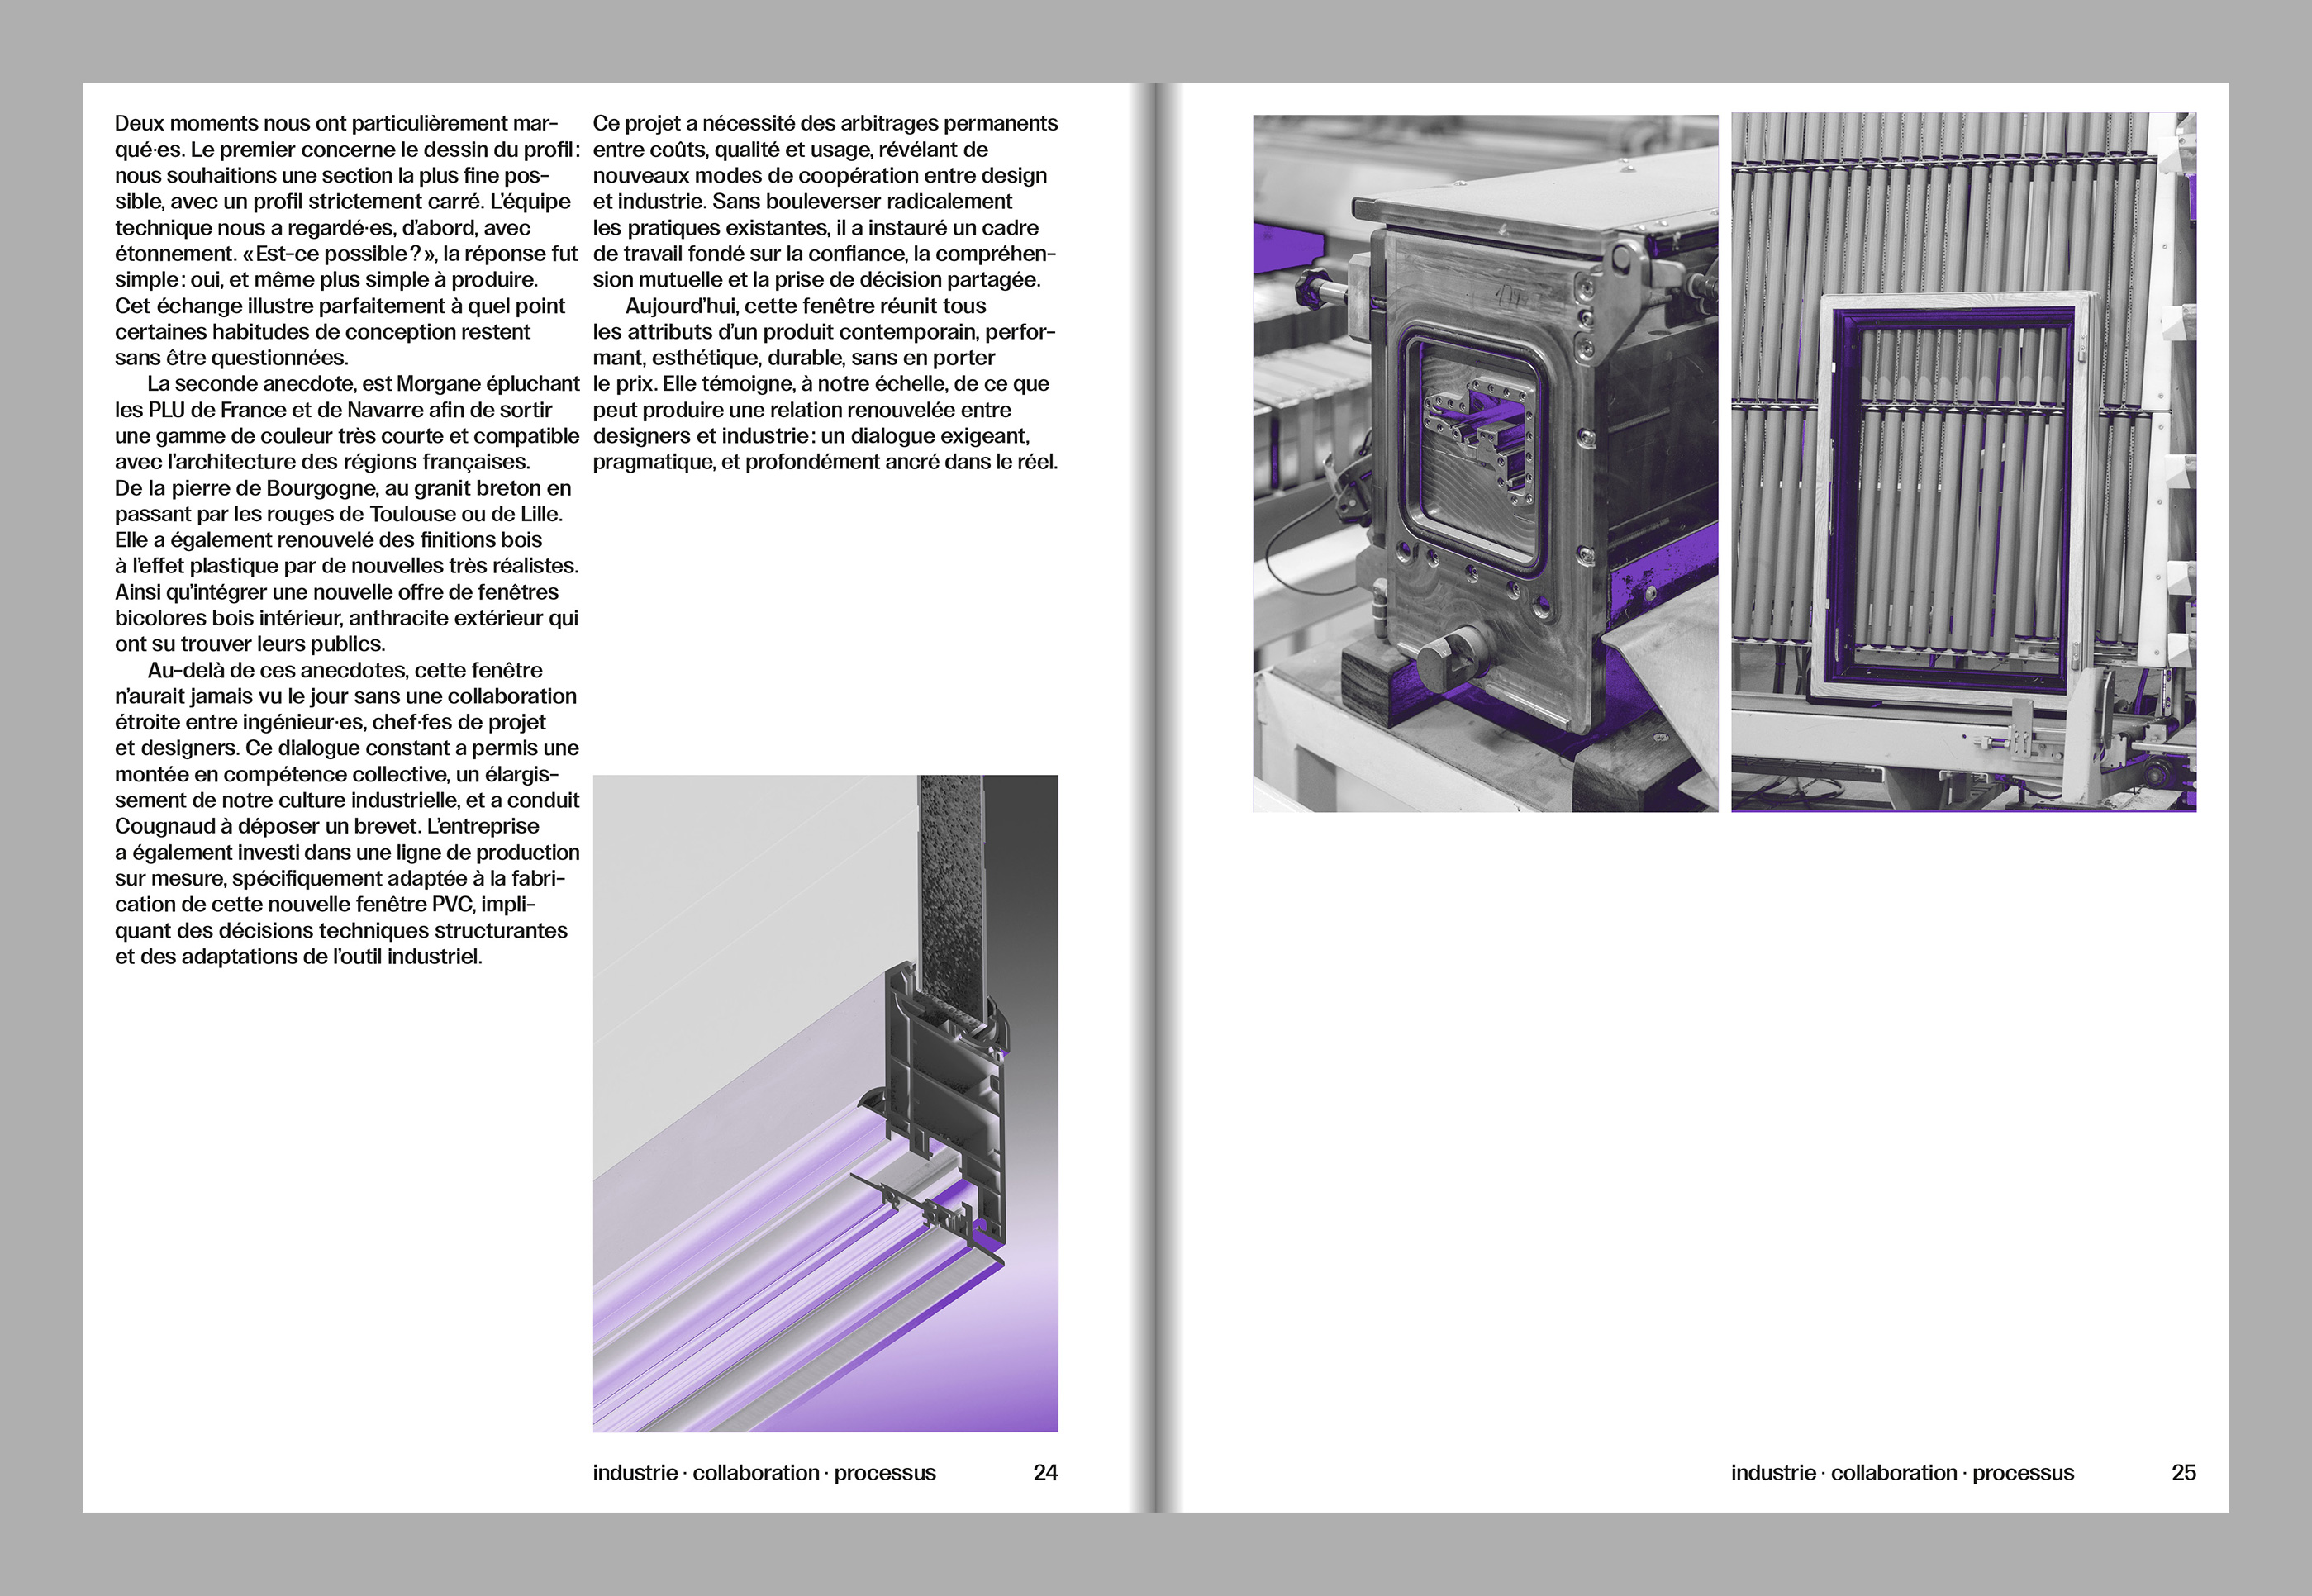Click the PVC profile cross-section rendering

(825, 1102)
